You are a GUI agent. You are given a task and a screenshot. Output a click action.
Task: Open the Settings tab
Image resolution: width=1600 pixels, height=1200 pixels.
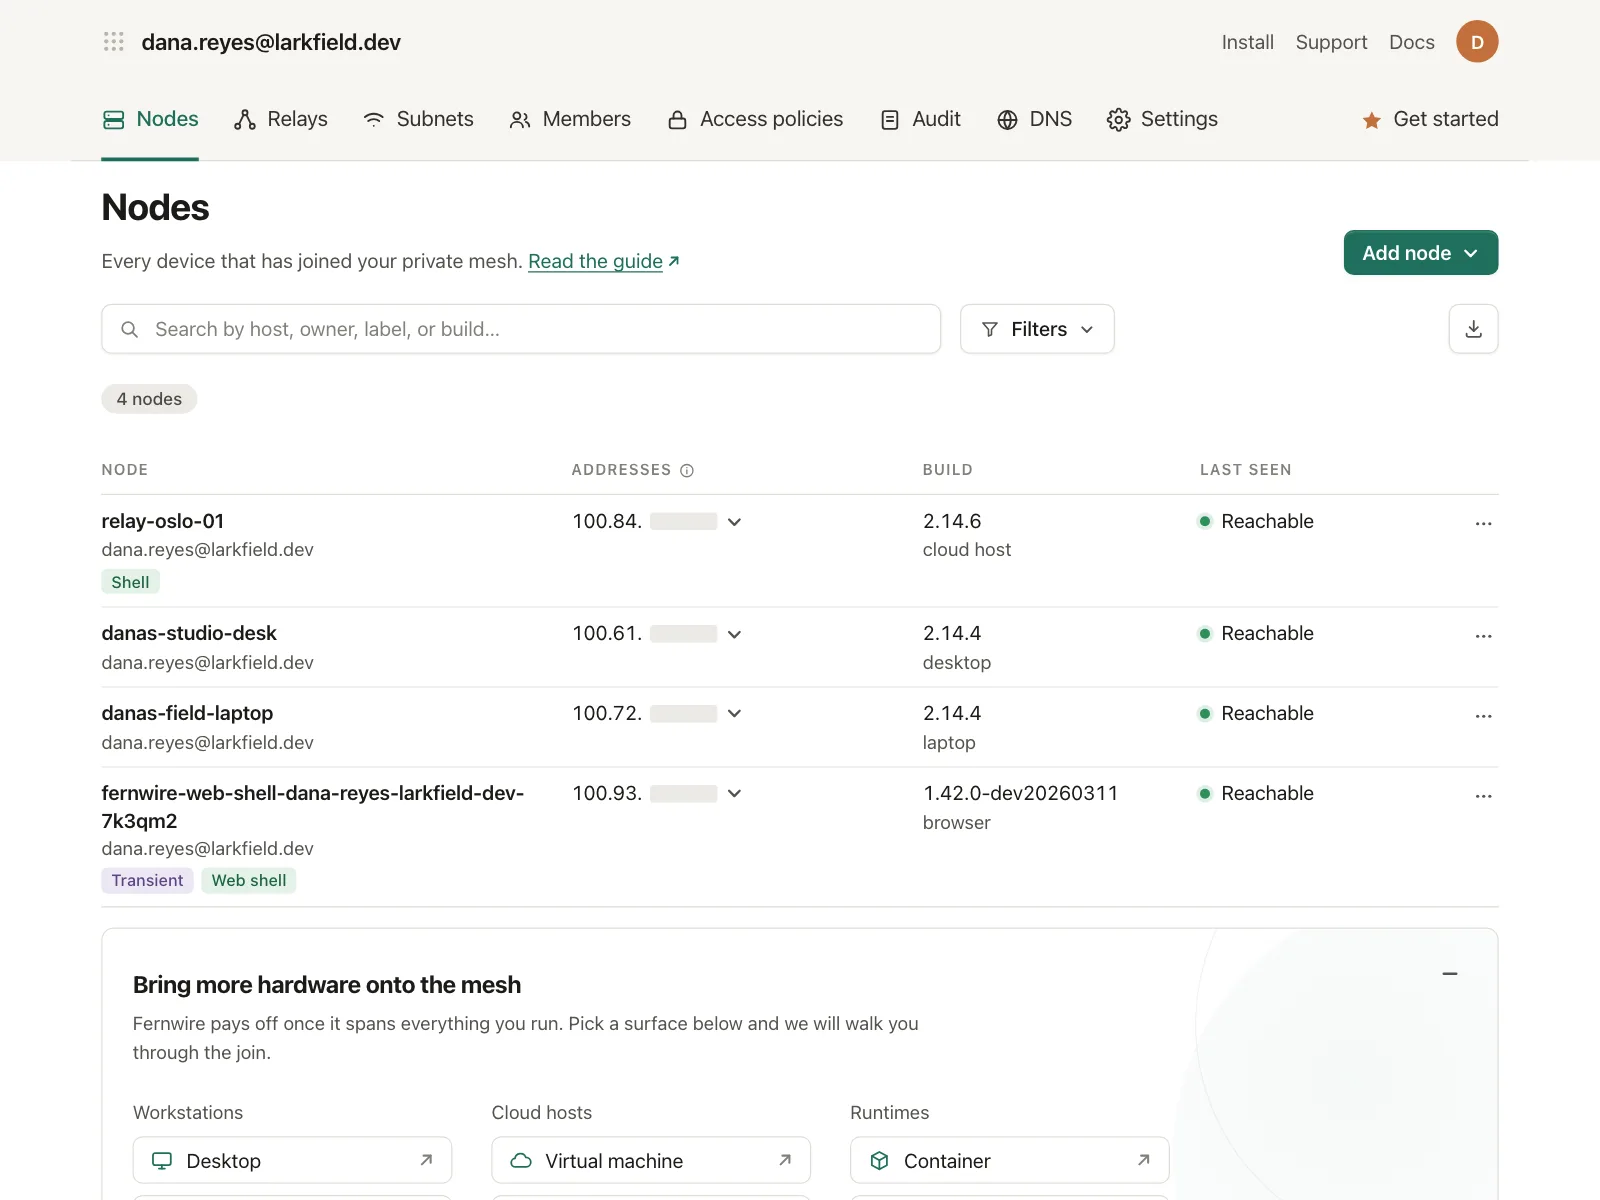[1162, 119]
